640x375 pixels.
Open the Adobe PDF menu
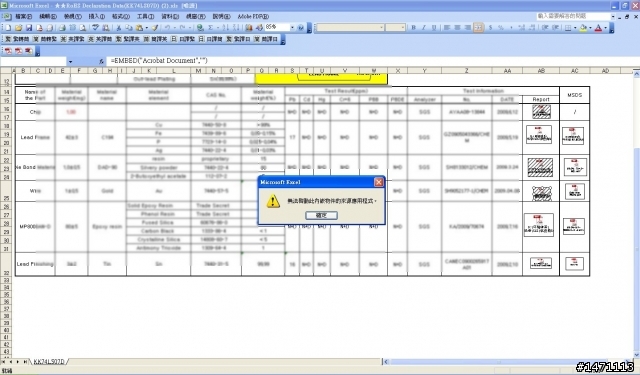click(x=253, y=16)
